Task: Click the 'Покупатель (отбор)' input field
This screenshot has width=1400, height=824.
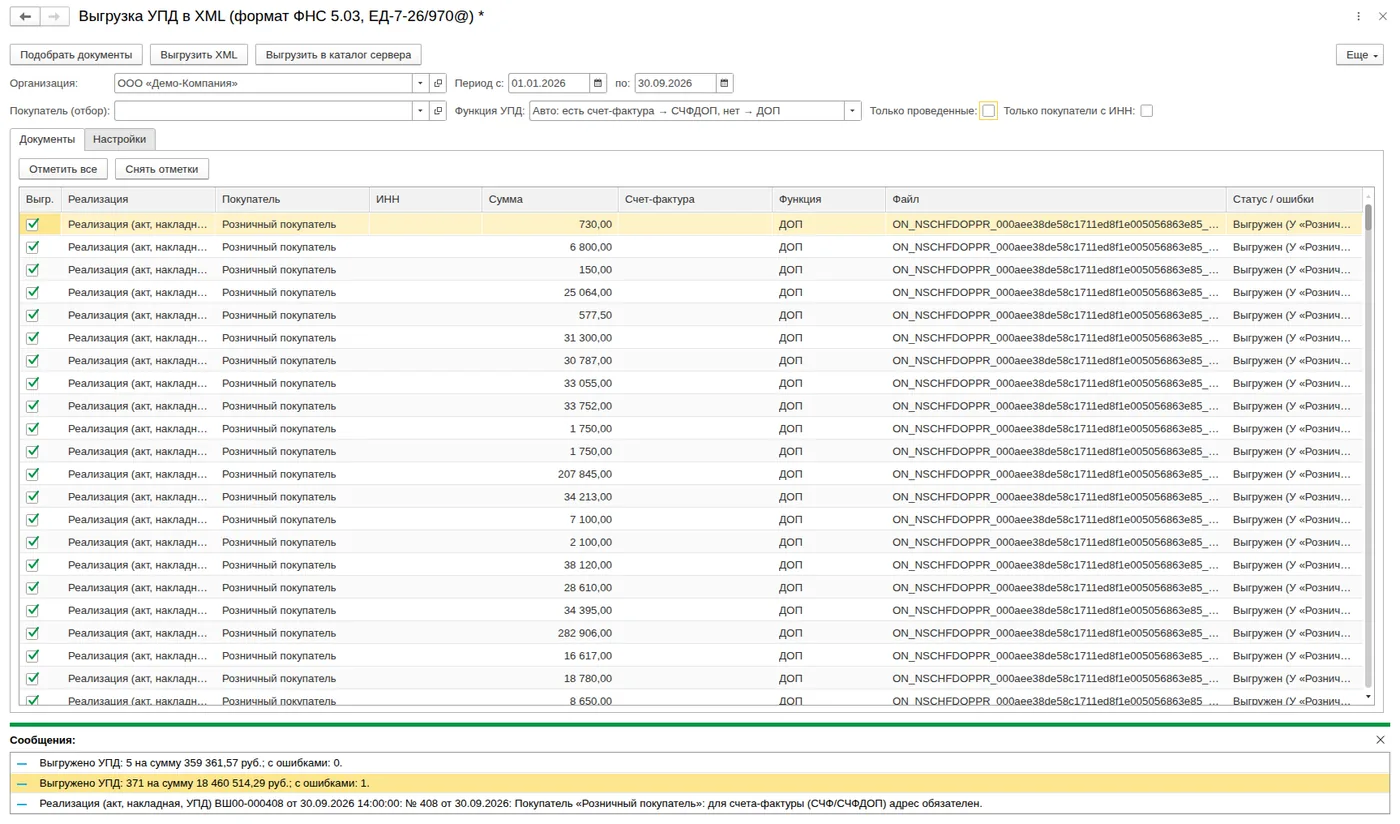Action: click(263, 111)
